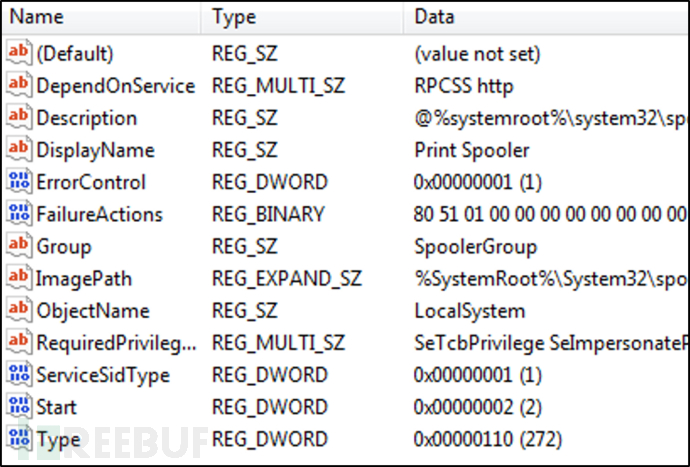Click the string icon beside (Default)

pos(19,53)
